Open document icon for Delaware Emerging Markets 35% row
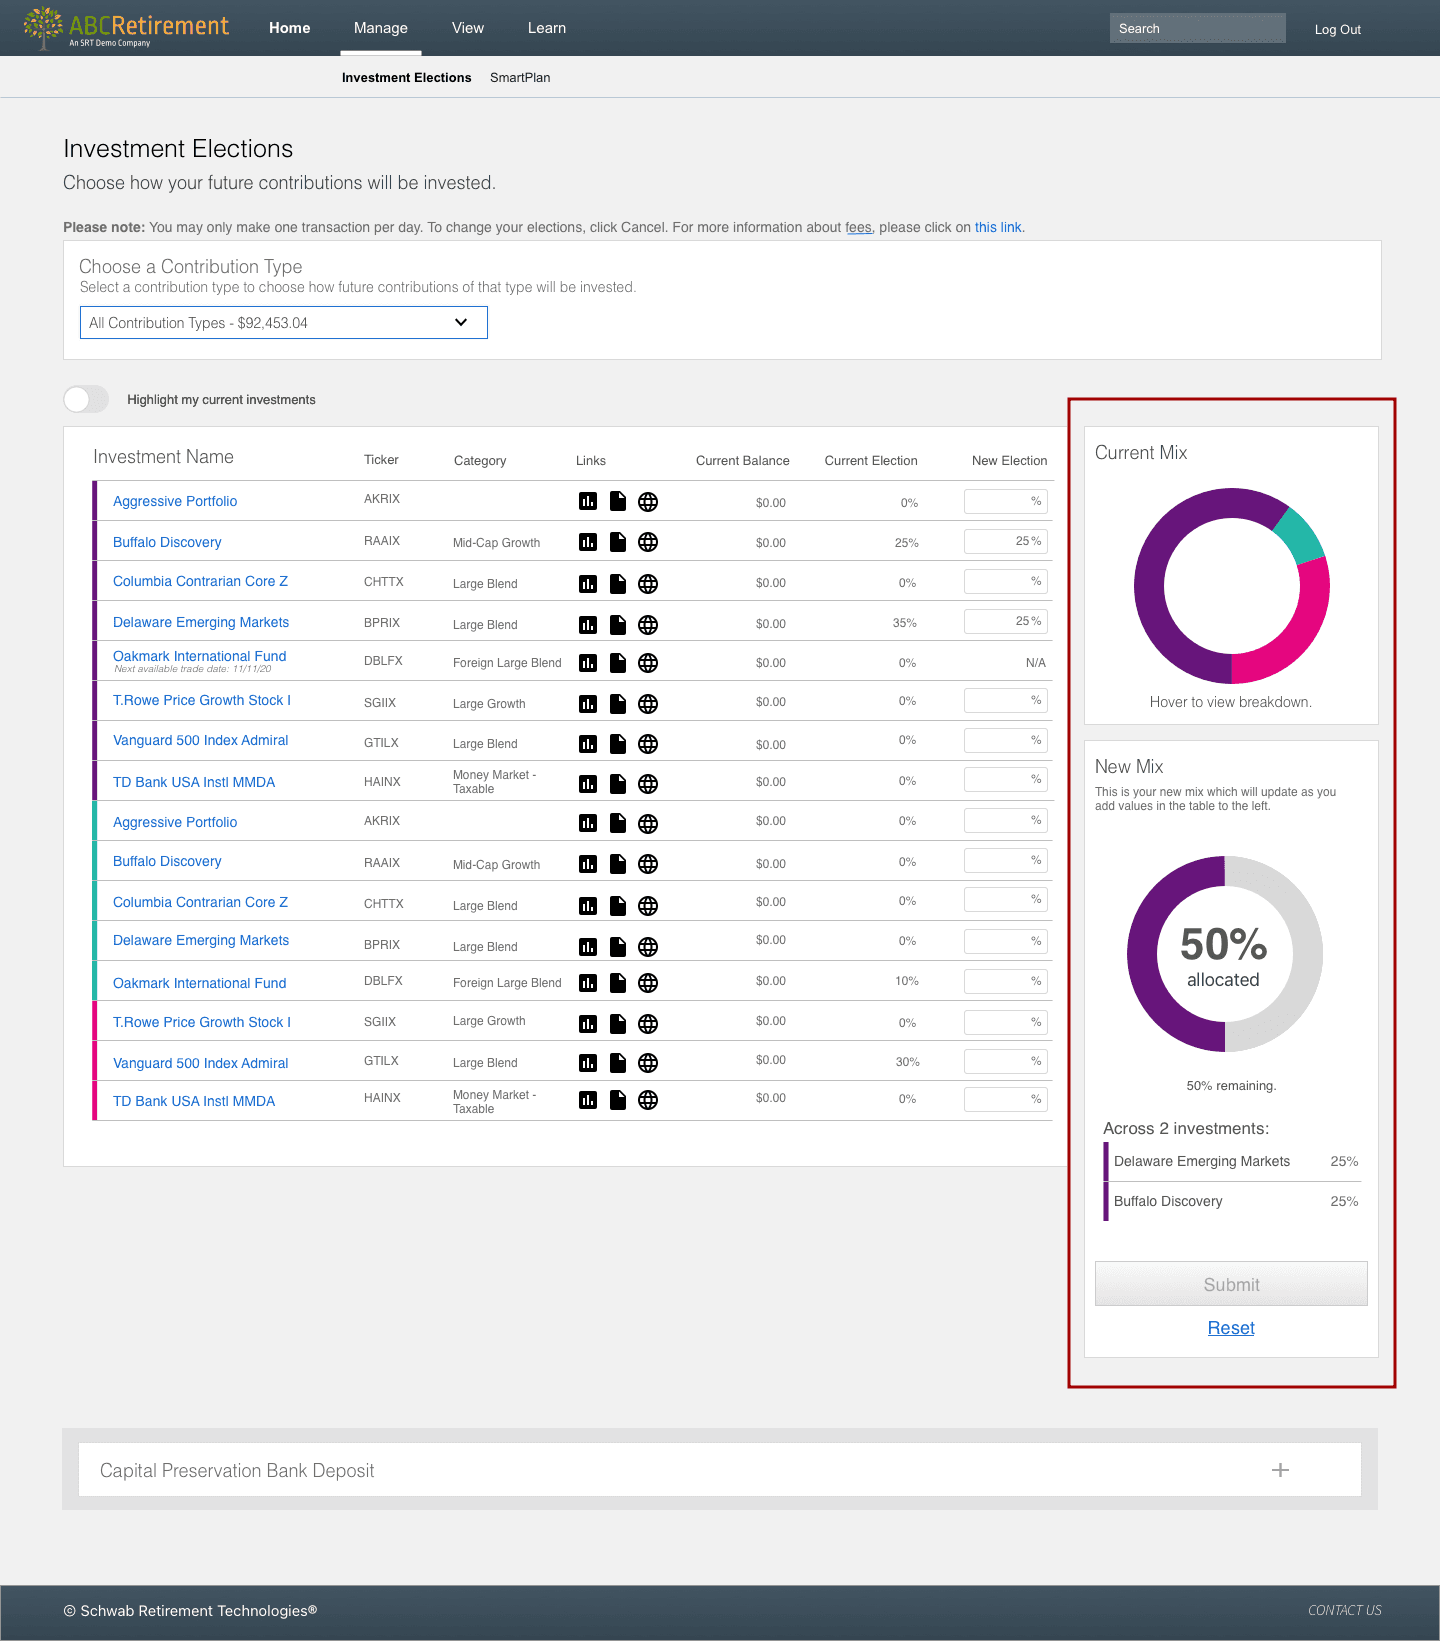Screen dimensions: 1440x1641 click(618, 625)
